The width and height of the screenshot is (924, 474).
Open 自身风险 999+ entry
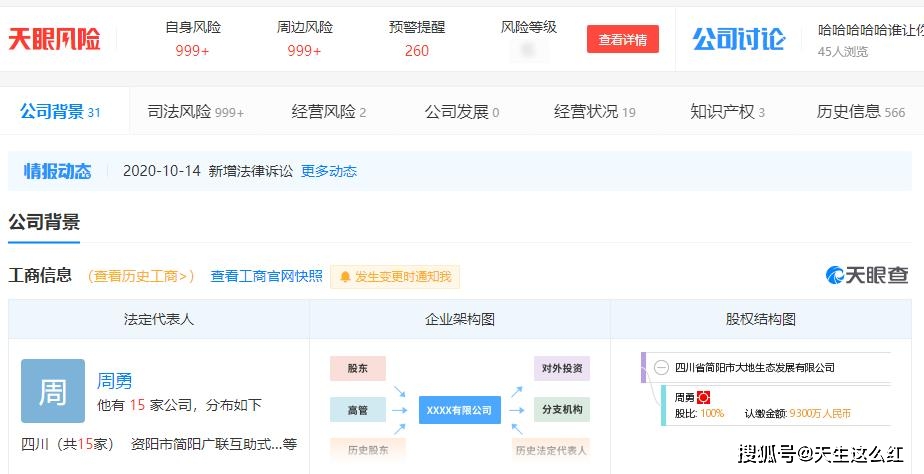pyautogui.click(x=192, y=39)
